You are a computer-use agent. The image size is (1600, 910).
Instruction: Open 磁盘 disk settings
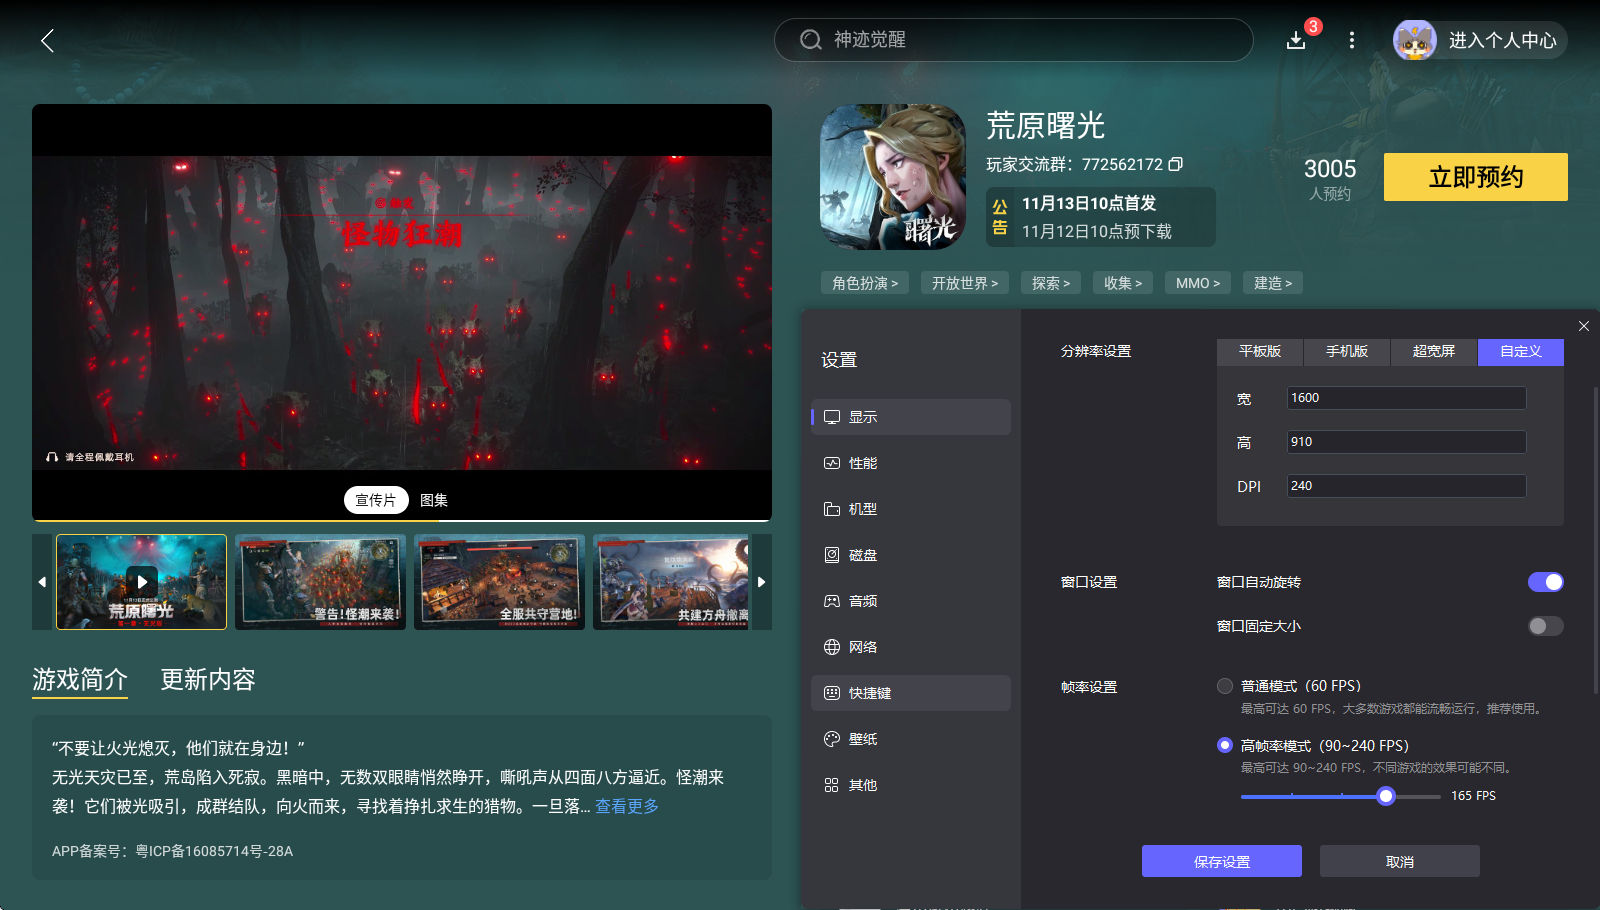pyautogui.click(x=911, y=555)
